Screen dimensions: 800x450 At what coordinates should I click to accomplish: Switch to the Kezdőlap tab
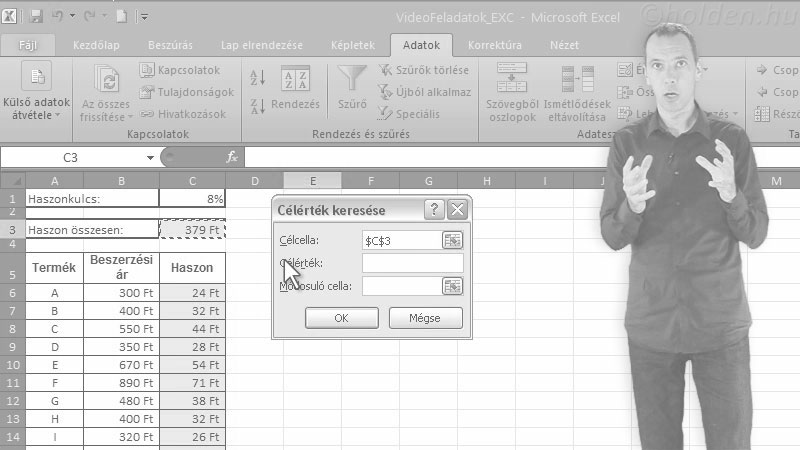96,45
